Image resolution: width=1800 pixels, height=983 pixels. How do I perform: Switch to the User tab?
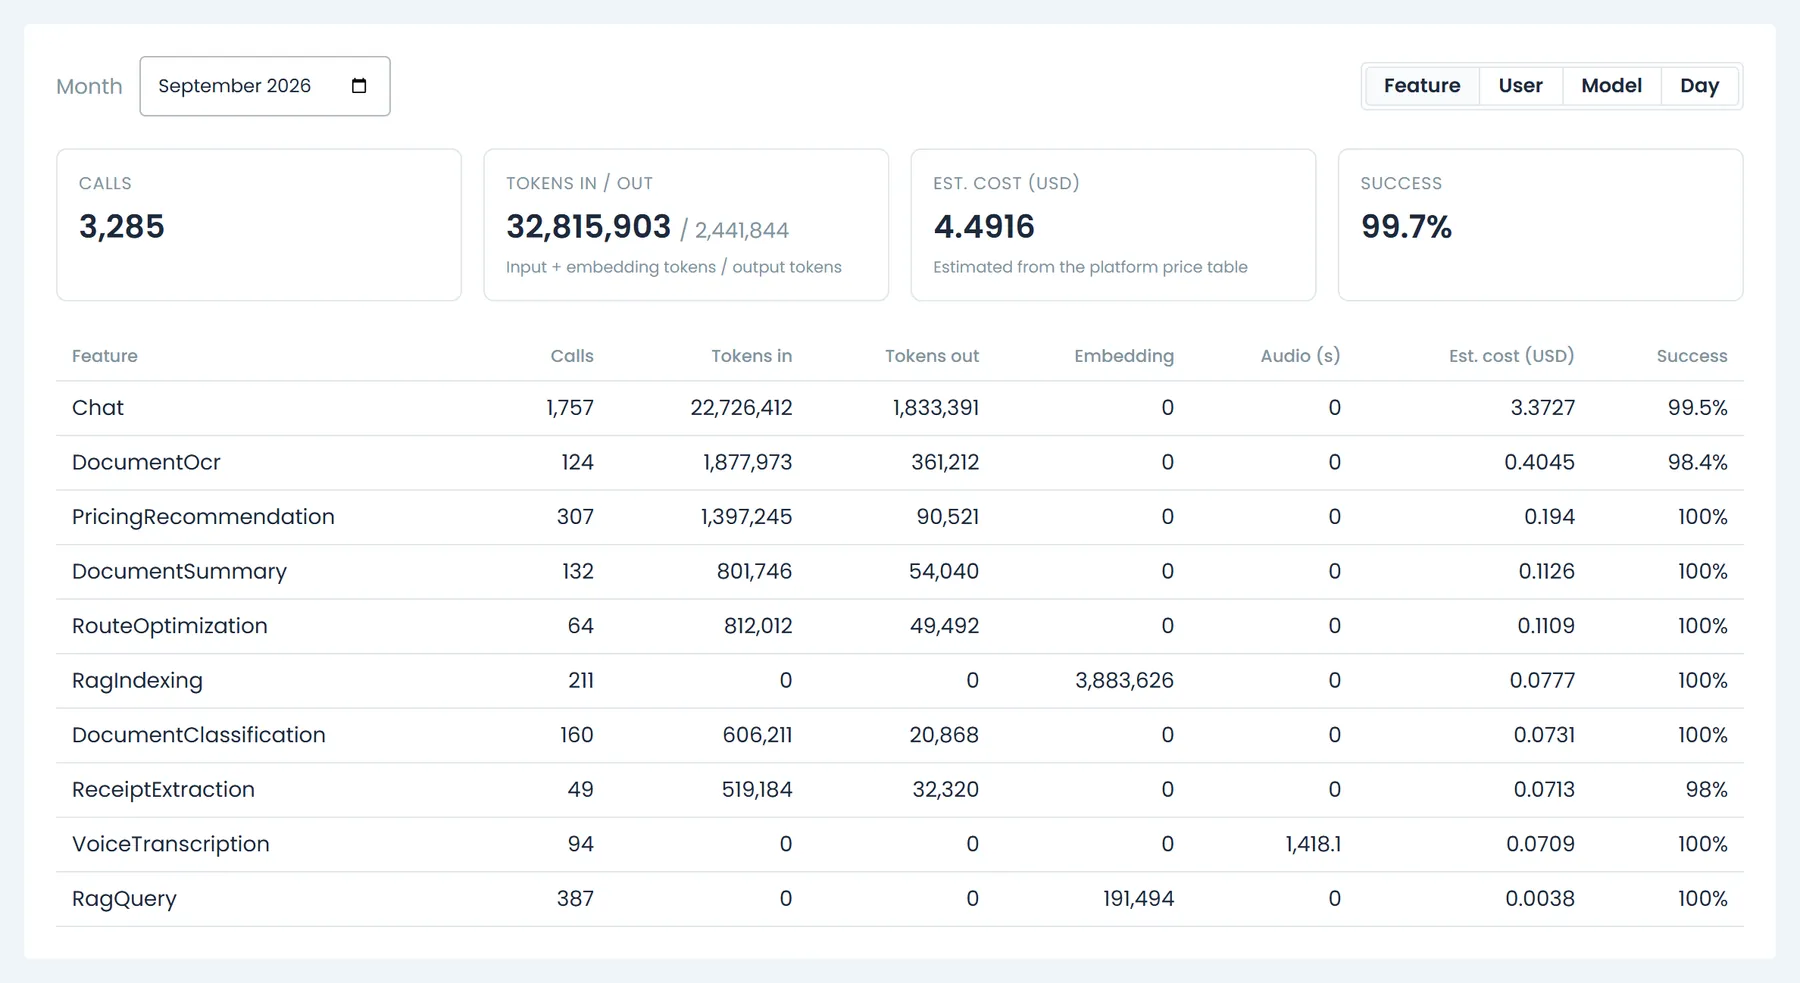[x=1520, y=86]
